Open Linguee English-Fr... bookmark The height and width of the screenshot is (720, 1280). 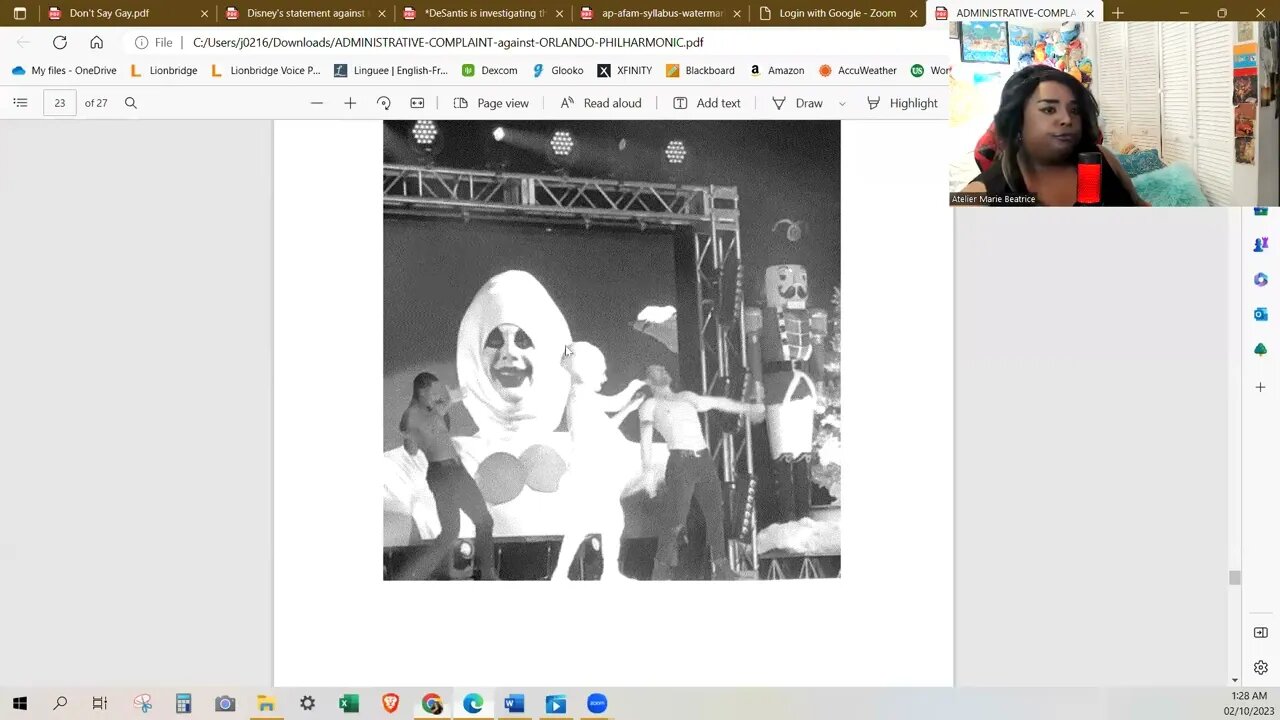[391, 71]
